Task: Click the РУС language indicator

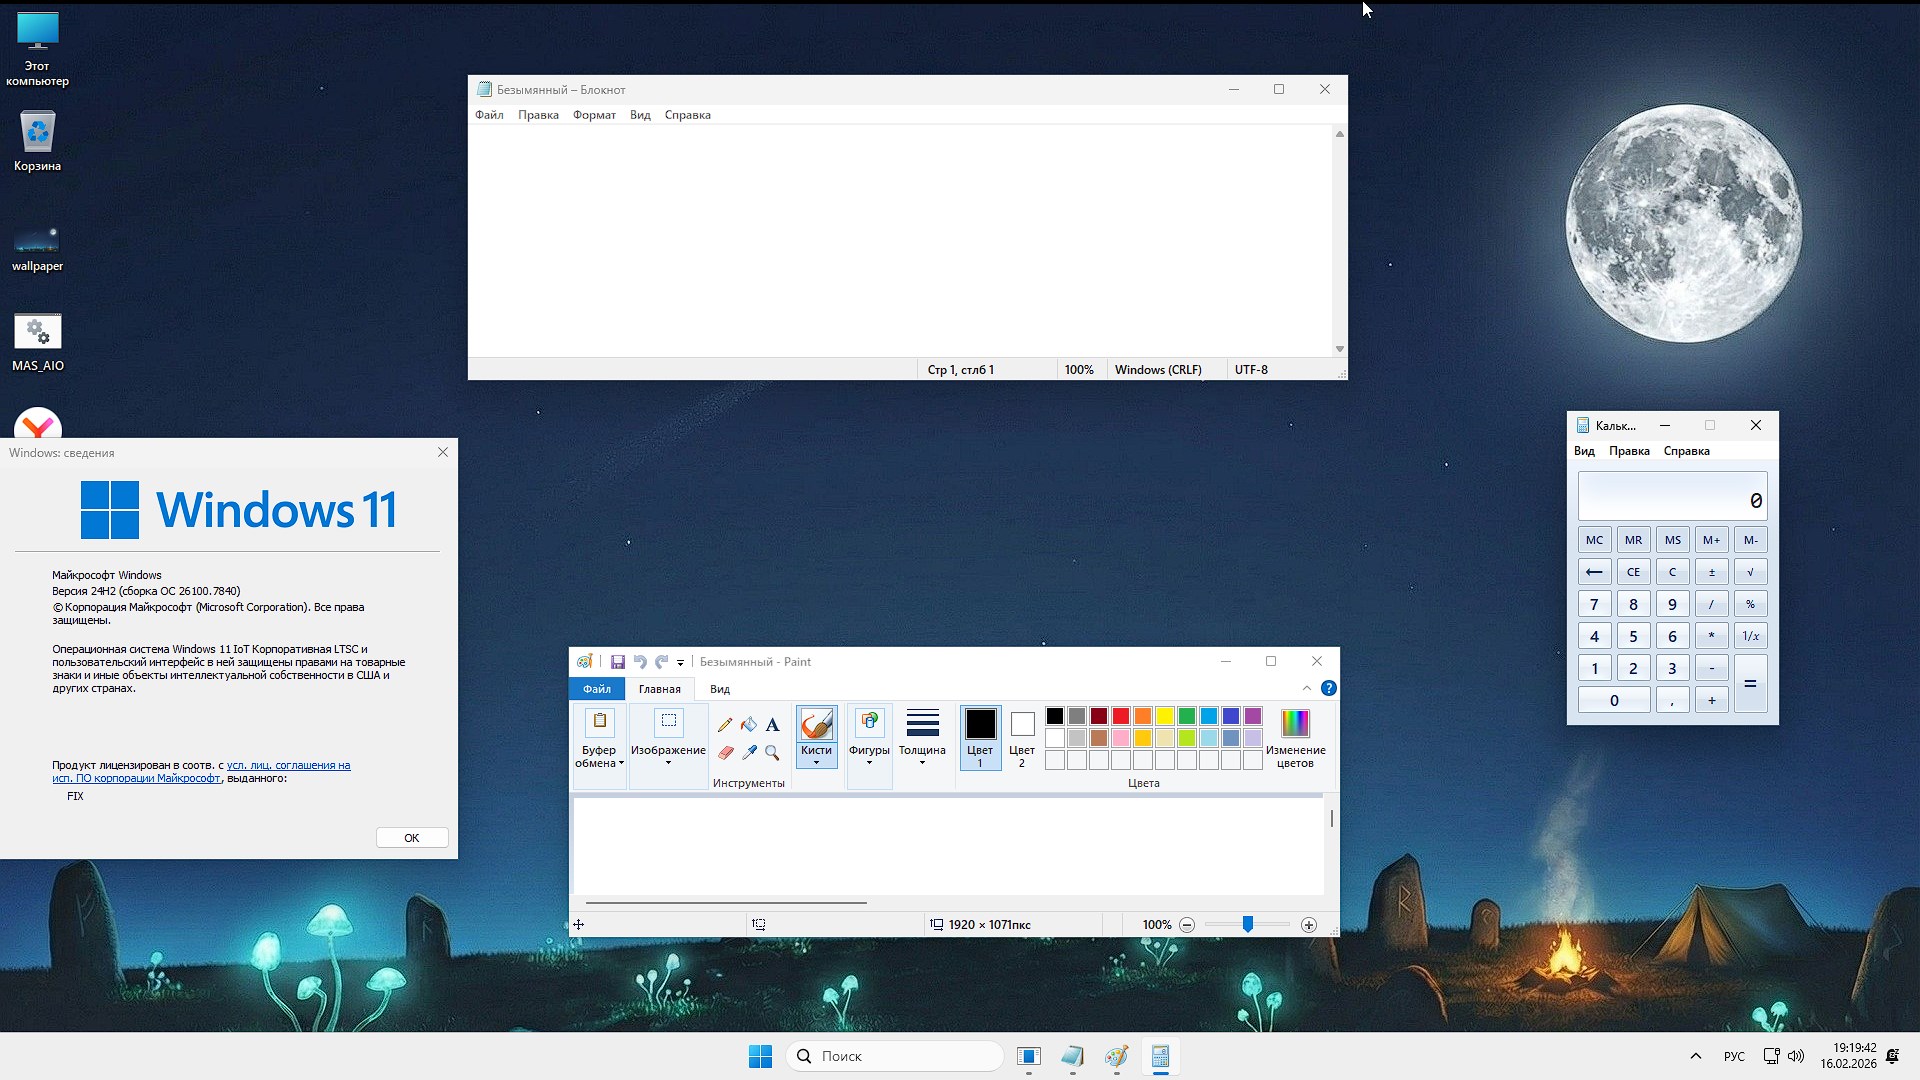Action: tap(1734, 1056)
